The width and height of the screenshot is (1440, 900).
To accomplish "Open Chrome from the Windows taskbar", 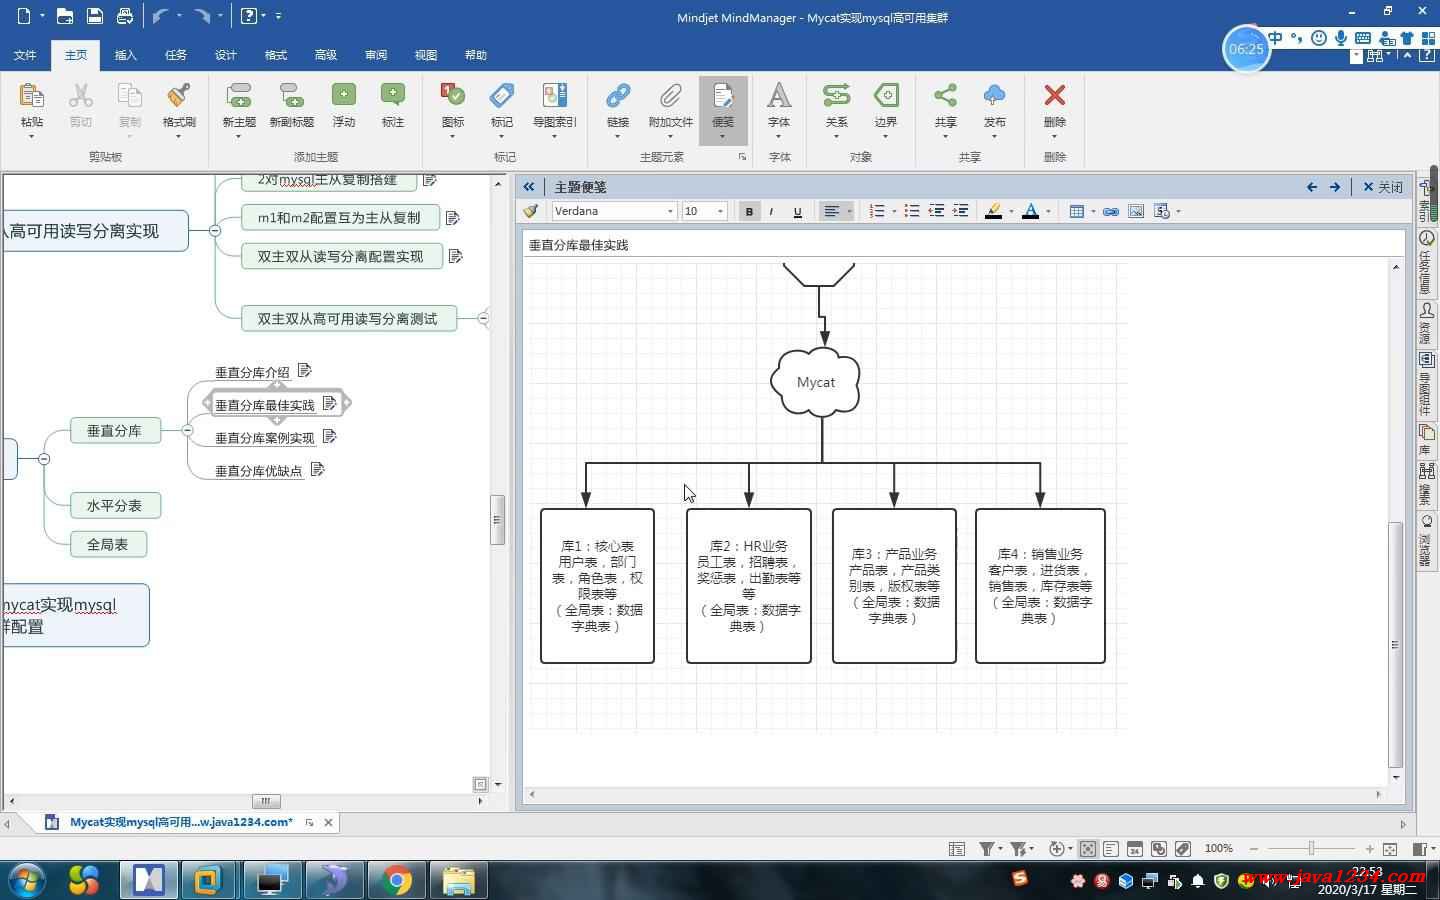I will coord(397,880).
